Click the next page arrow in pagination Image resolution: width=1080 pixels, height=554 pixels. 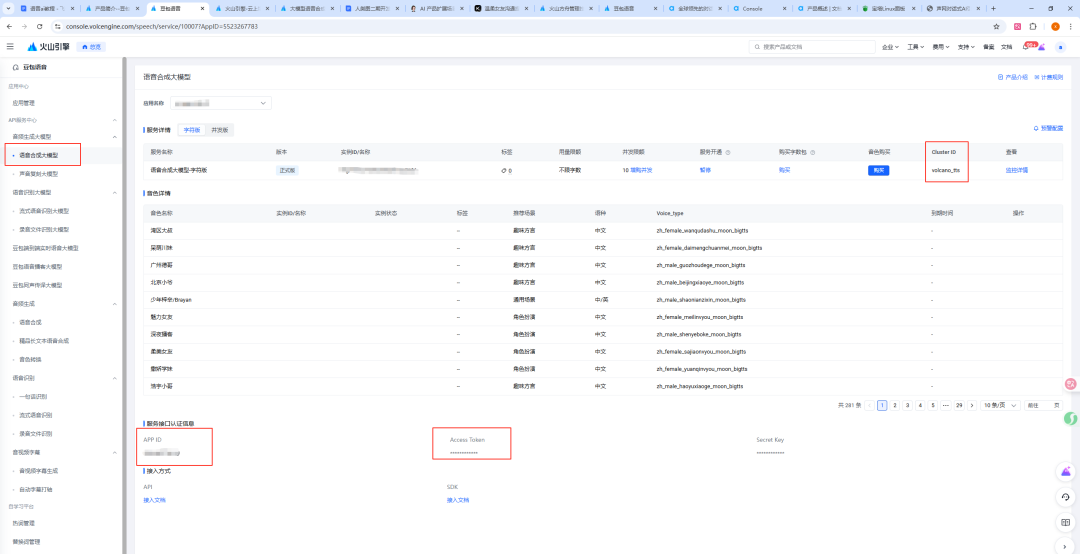tap(972, 405)
